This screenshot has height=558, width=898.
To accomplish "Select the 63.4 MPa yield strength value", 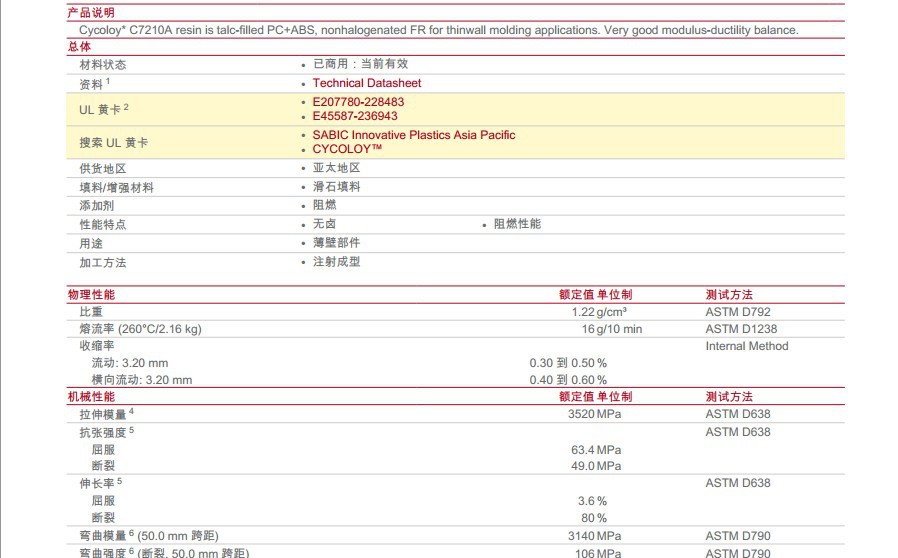I will point(596,449).
